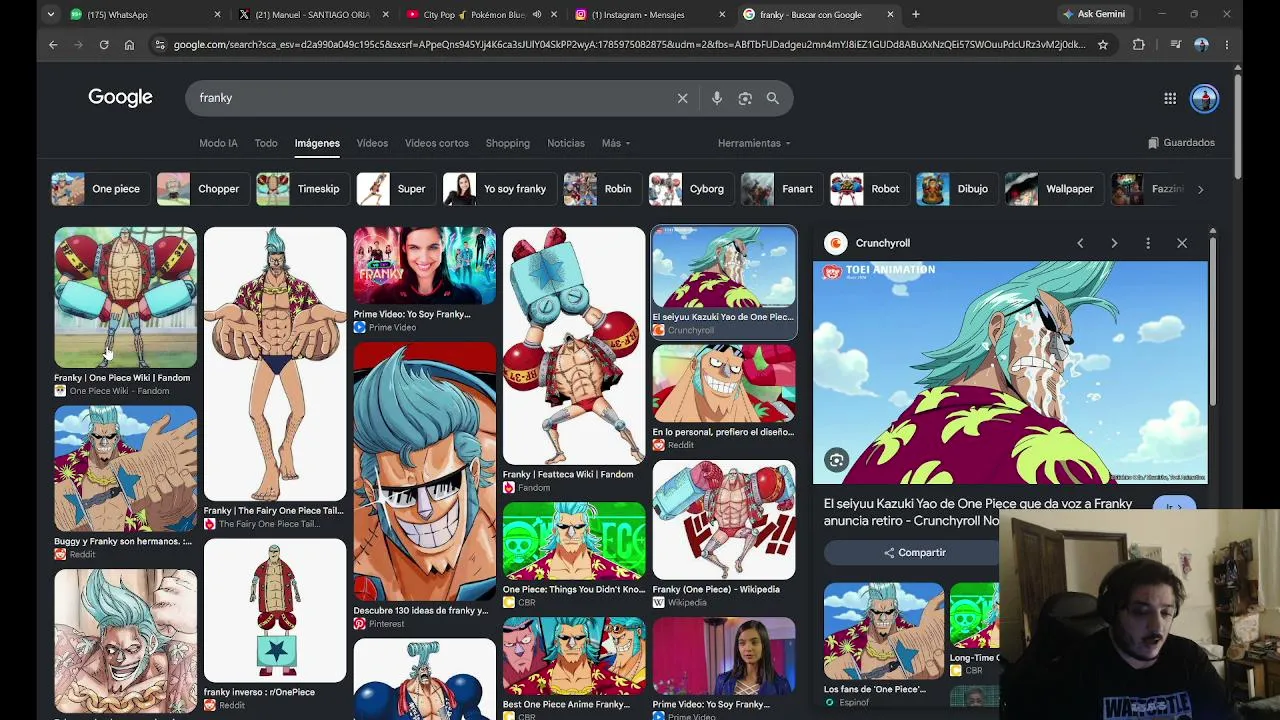Switch to the Todo results tab
Screen dimensions: 1280x720
(x=266, y=143)
